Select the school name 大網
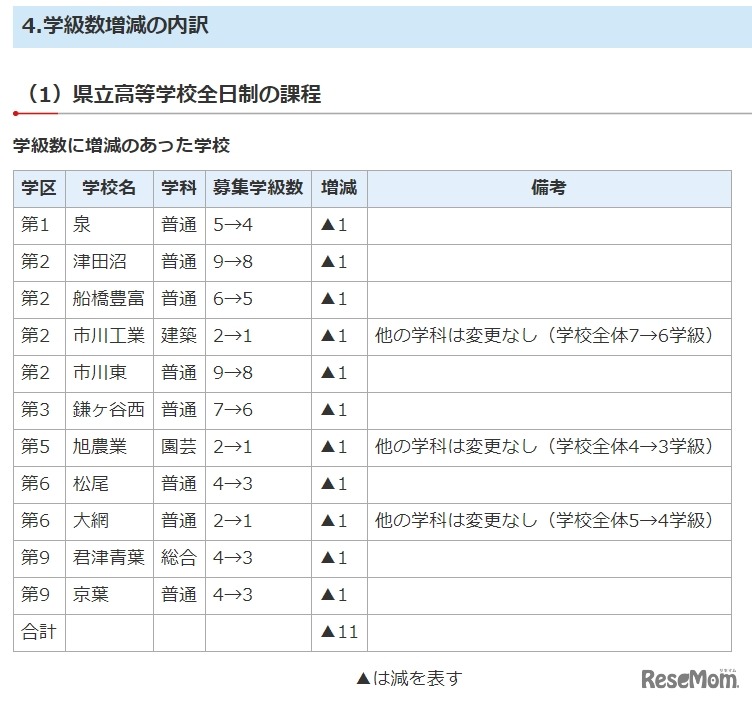 point(91,520)
